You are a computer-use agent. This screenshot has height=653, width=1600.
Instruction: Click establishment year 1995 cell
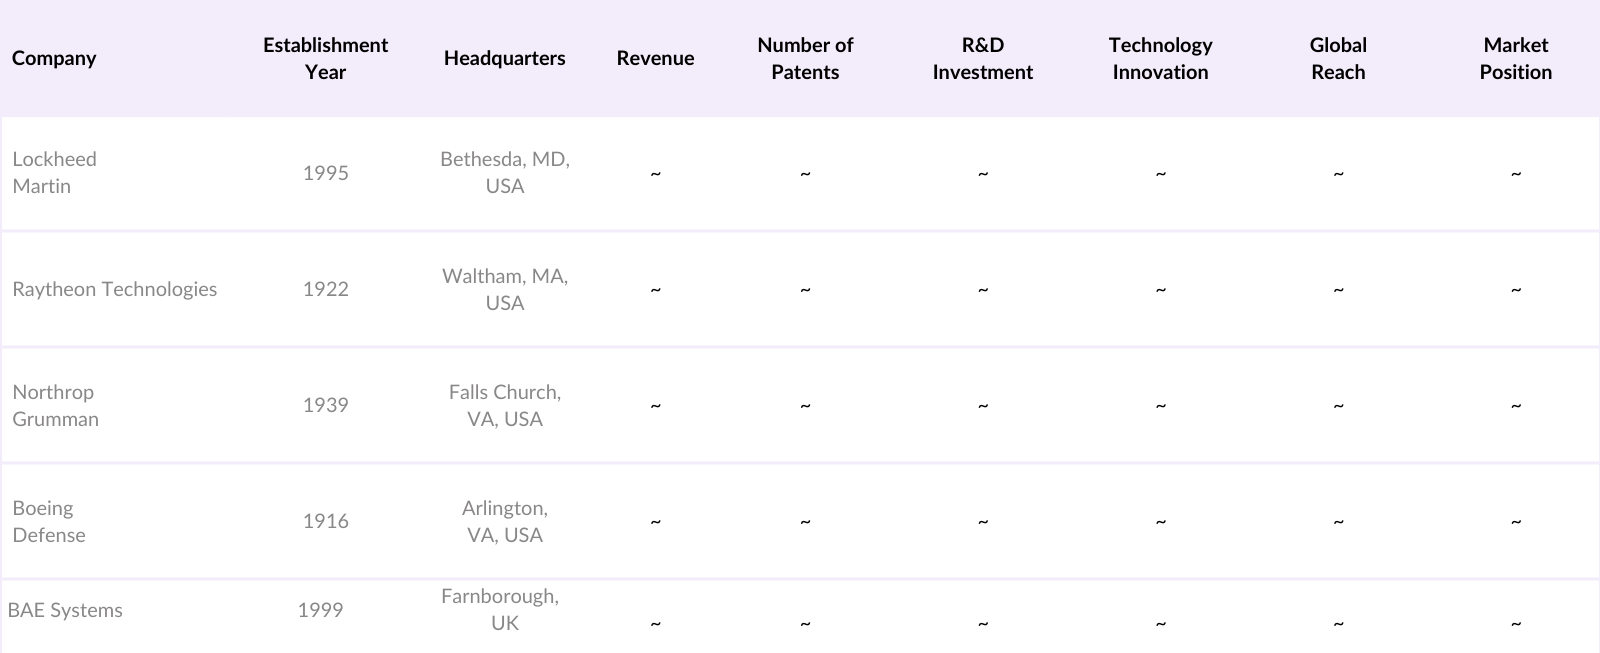tap(325, 173)
